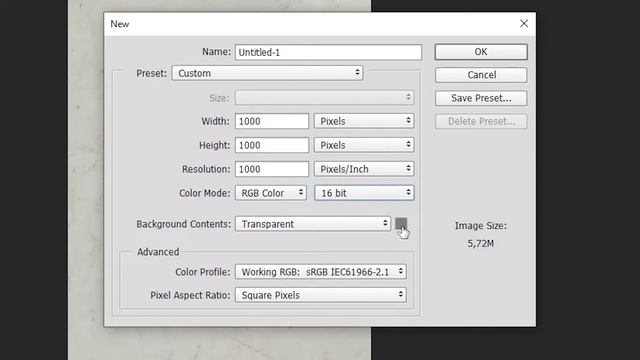Click Save Preset button
This screenshot has height=360, width=640.
point(481,98)
